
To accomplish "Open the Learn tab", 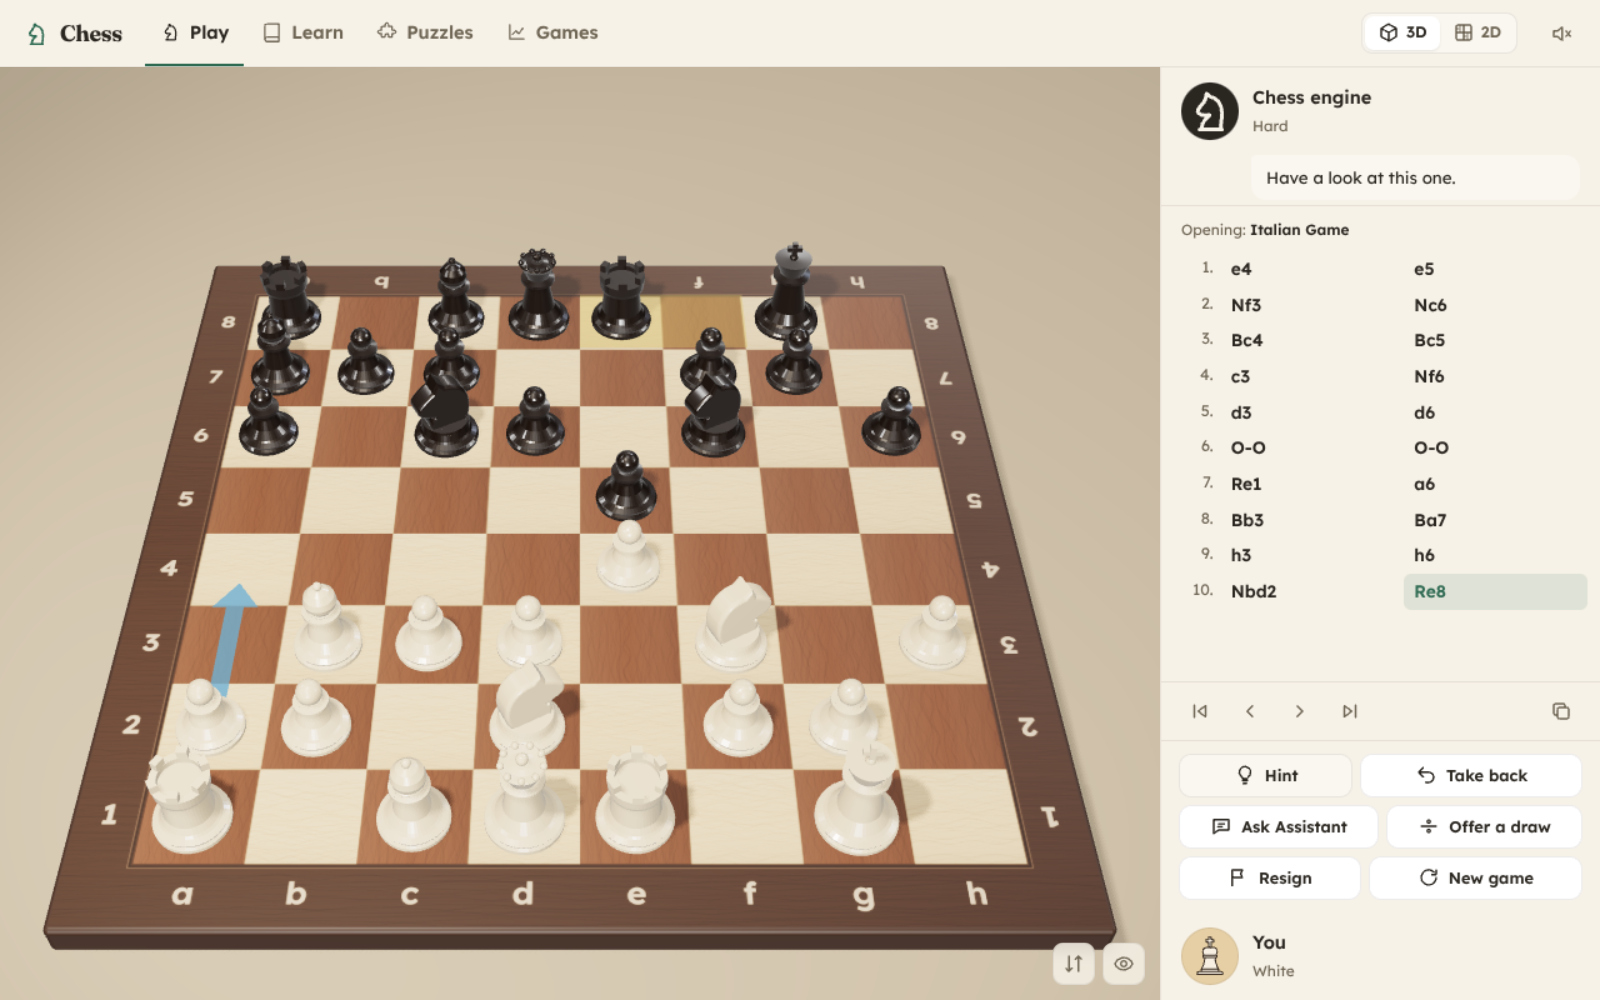I will [303, 33].
